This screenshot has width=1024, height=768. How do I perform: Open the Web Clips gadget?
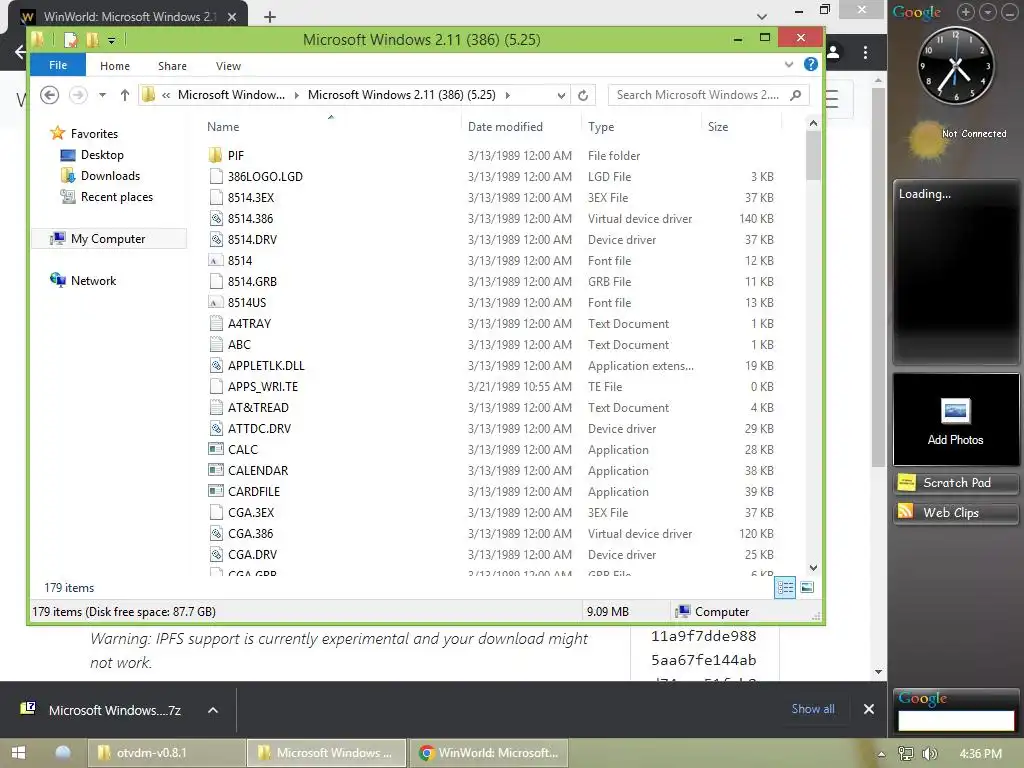click(x=955, y=513)
